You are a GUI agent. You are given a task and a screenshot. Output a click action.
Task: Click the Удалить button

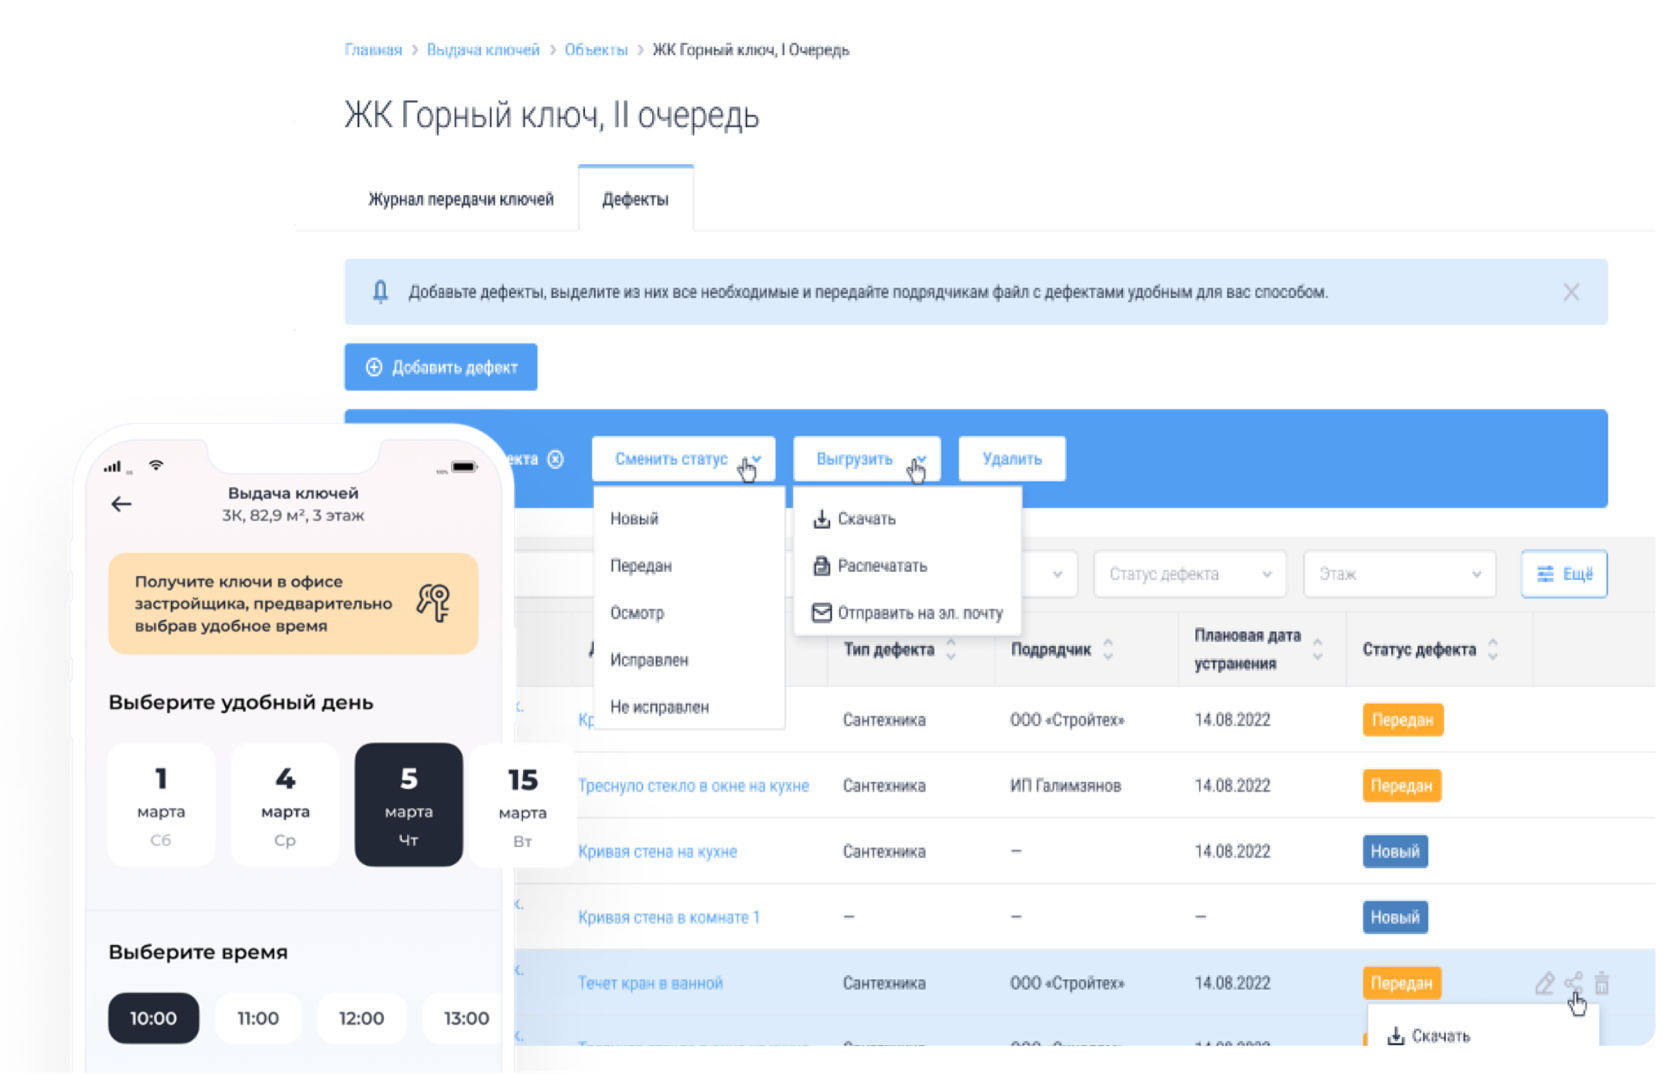point(1012,459)
